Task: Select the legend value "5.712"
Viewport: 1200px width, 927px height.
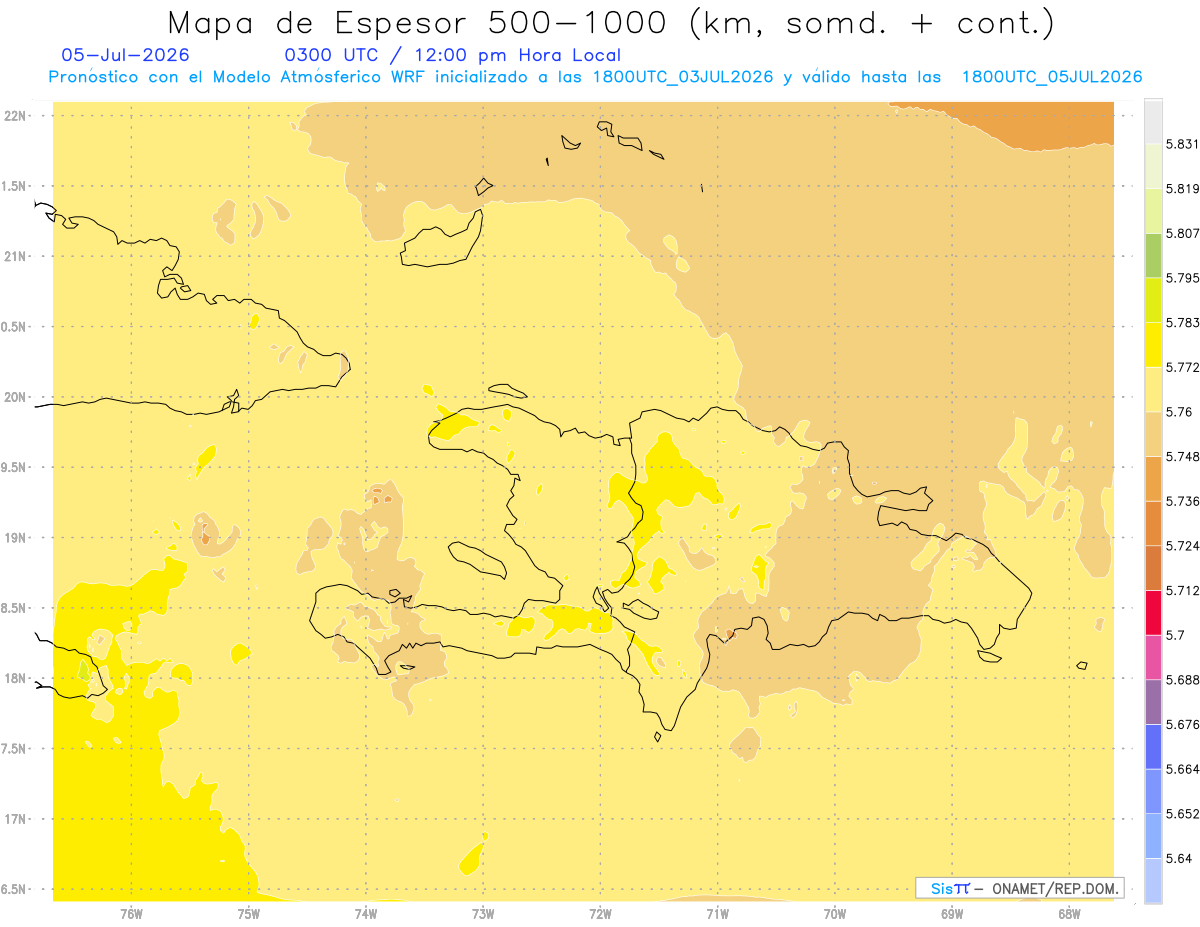Action: coord(1182,591)
